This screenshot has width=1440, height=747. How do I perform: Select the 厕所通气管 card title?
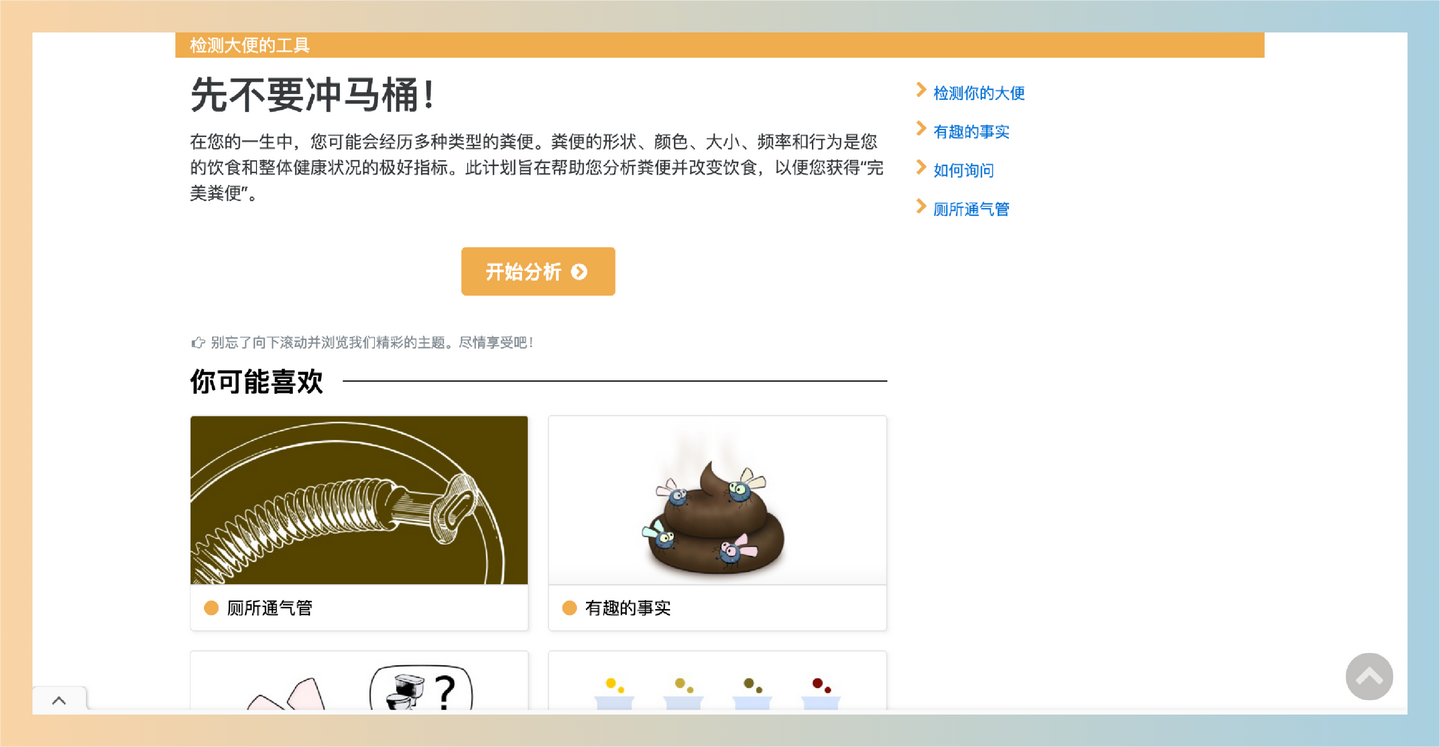(x=270, y=608)
